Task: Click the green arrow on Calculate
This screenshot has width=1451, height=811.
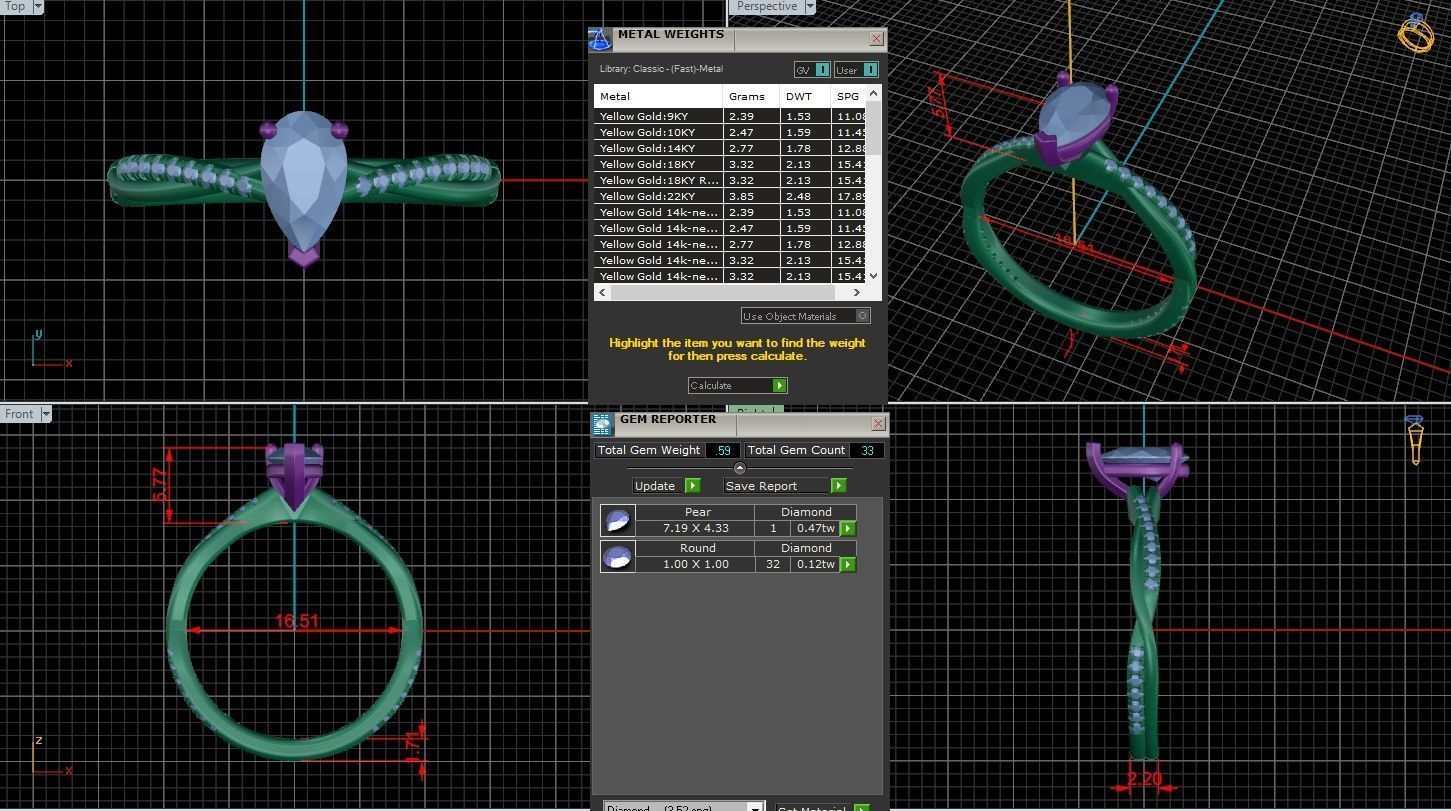Action: pos(780,386)
